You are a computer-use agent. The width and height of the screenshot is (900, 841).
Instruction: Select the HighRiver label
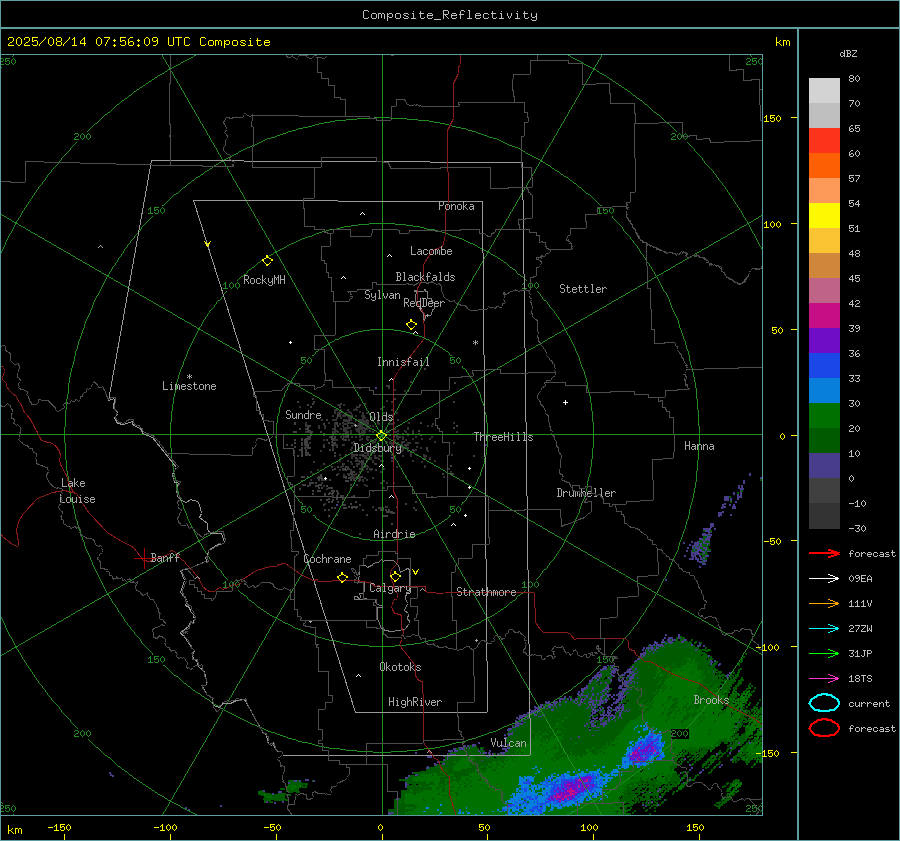[x=415, y=702]
